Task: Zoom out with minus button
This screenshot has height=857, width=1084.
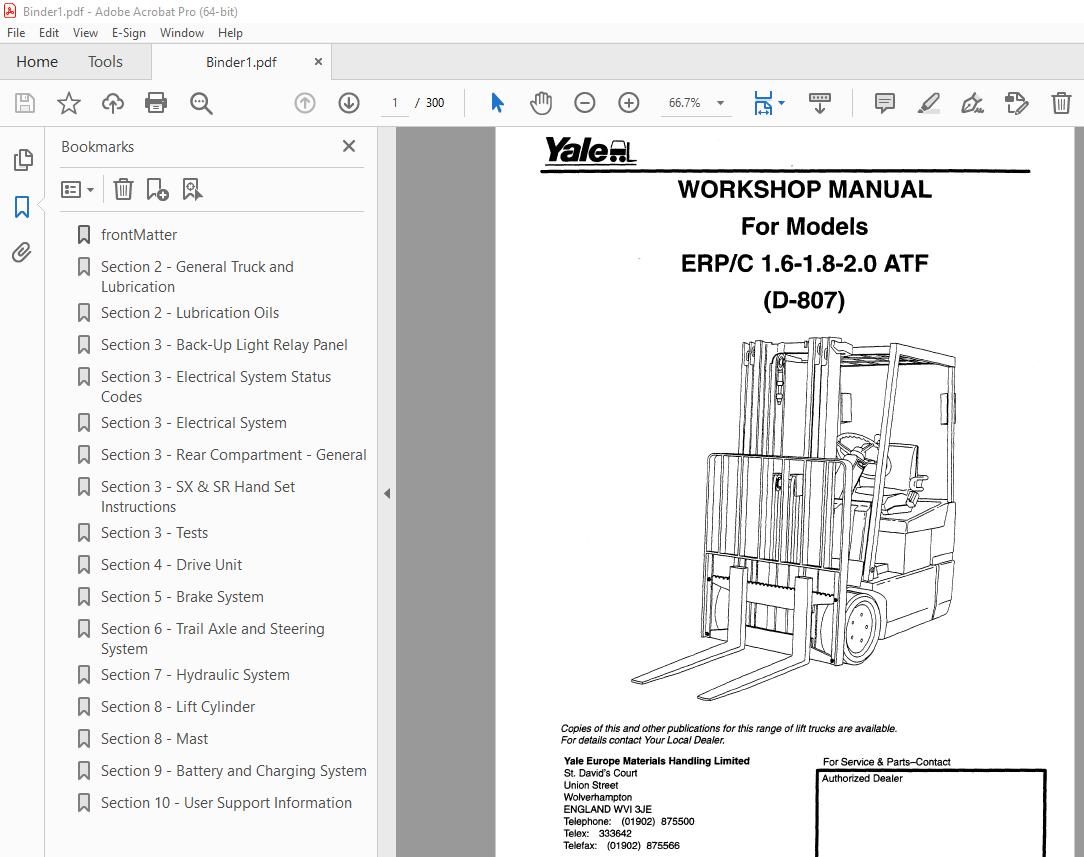Action: pyautogui.click(x=585, y=103)
